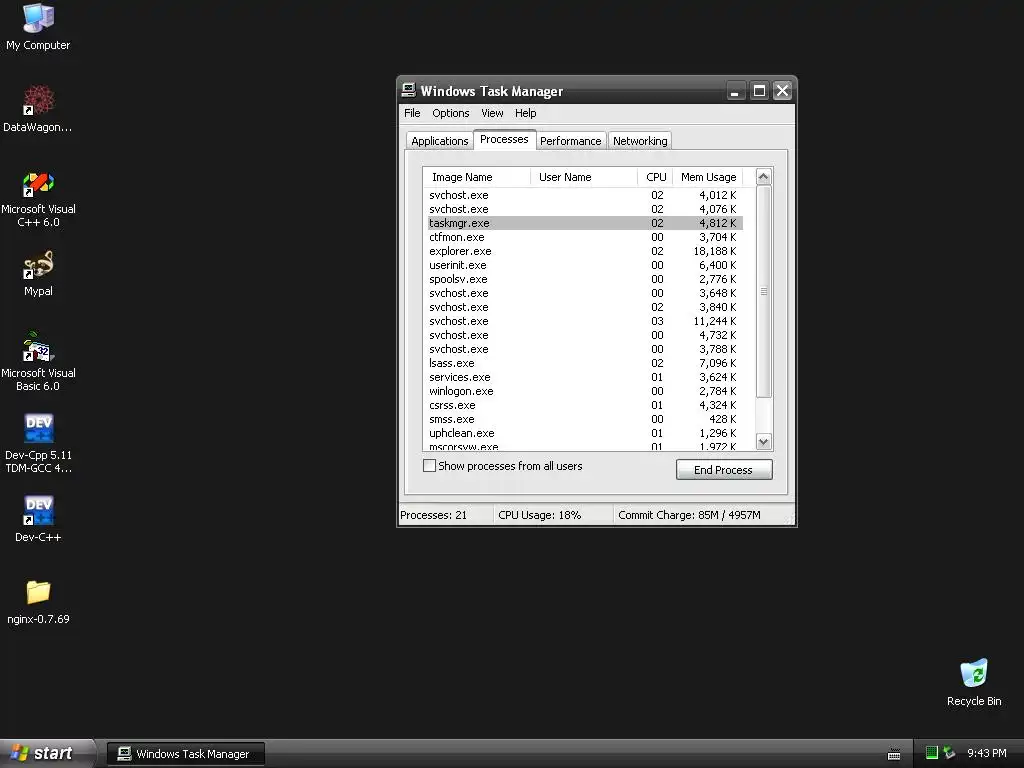Select svchost.exe using 4,012 K memory

coord(585,195)
